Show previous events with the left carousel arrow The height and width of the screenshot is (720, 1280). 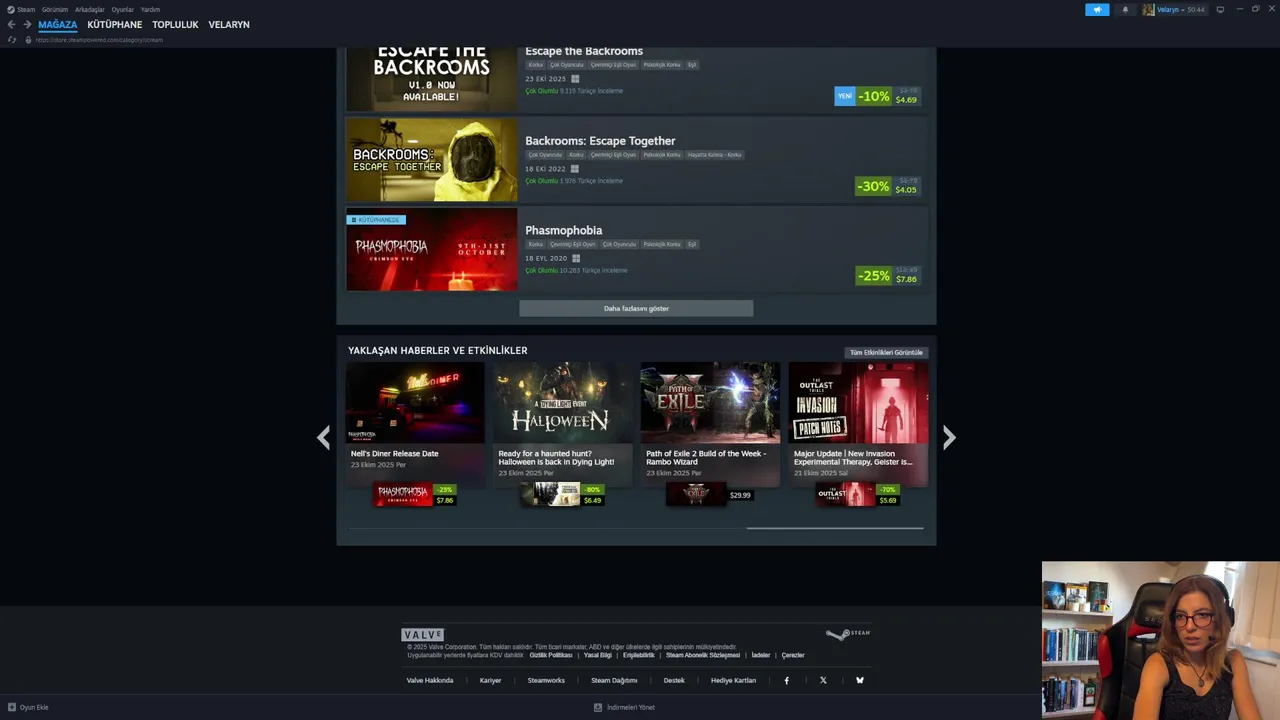[x=323, y=437]
